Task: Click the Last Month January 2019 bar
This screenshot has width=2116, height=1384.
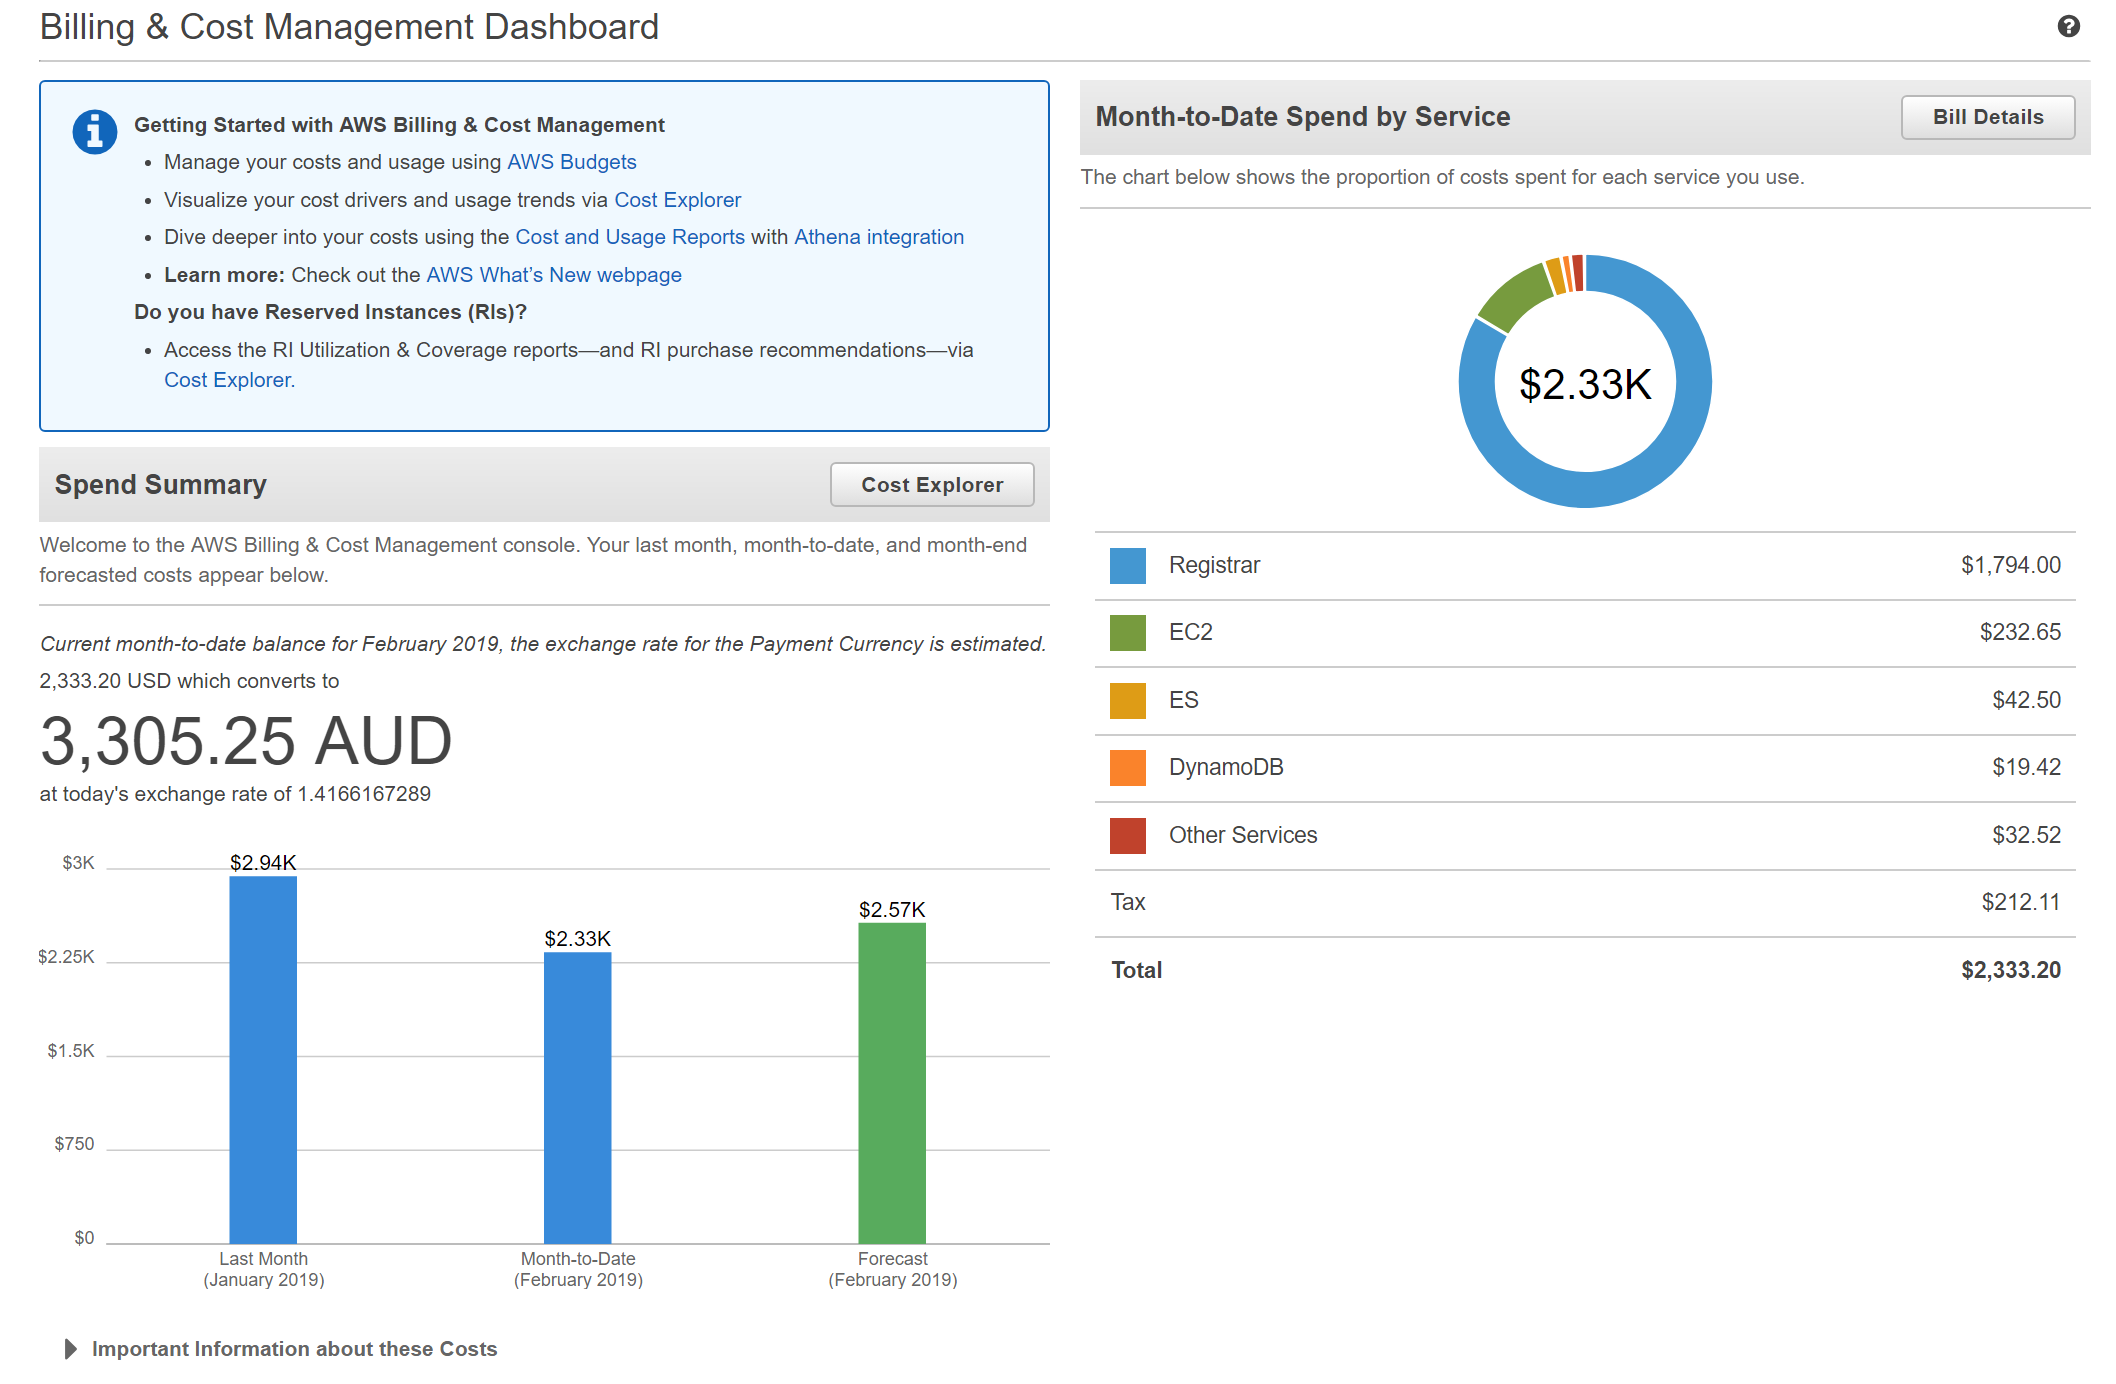Action: pos(263,1060)
